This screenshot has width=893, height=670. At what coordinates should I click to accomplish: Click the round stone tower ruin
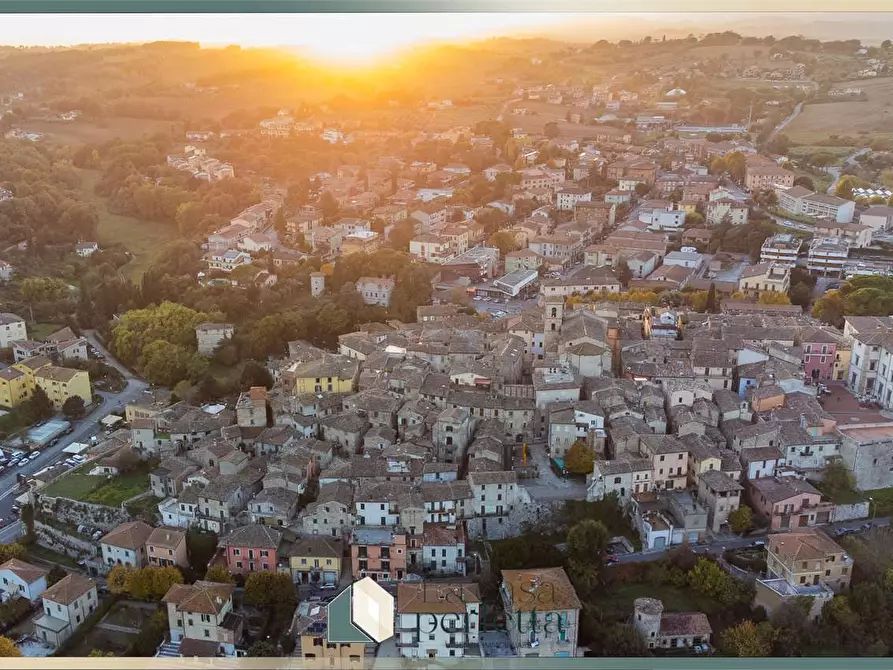click(x=648, y=618)
